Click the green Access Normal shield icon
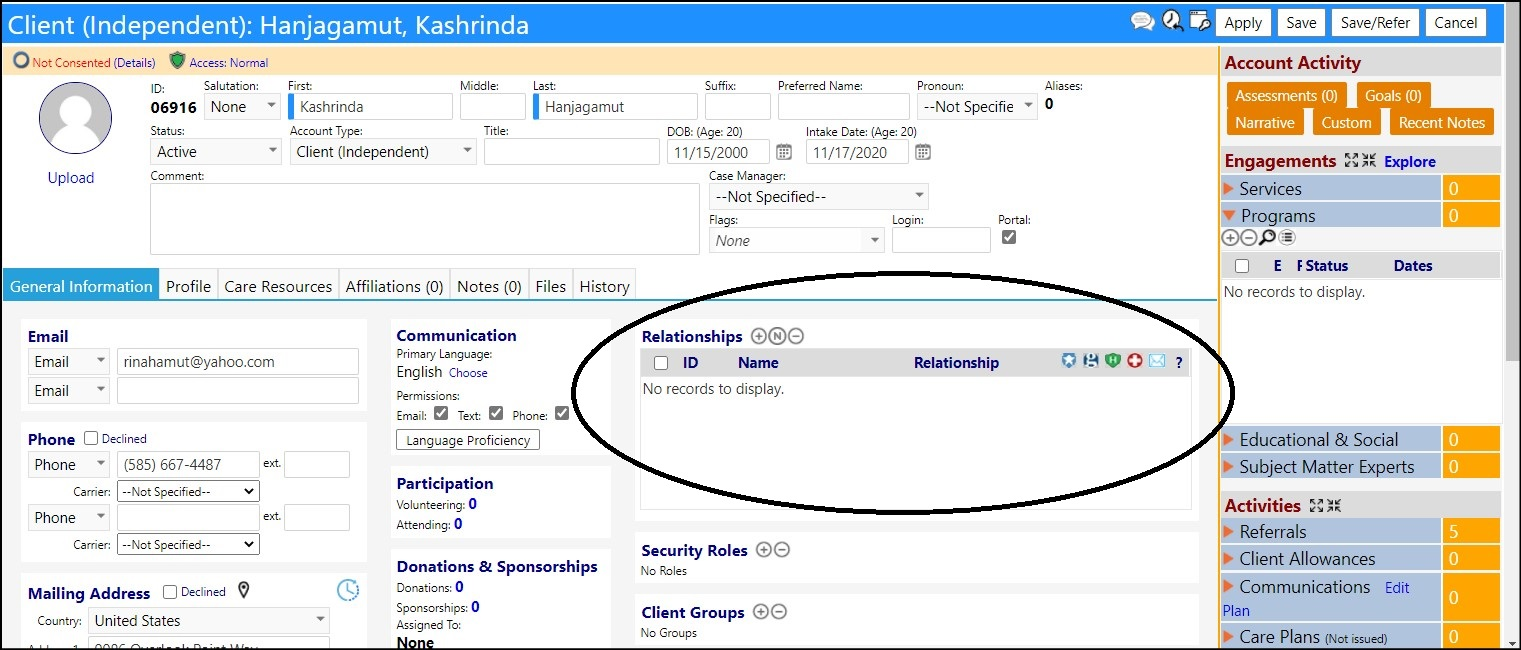This screenshot has height=650, width=1521. [177, 61]
